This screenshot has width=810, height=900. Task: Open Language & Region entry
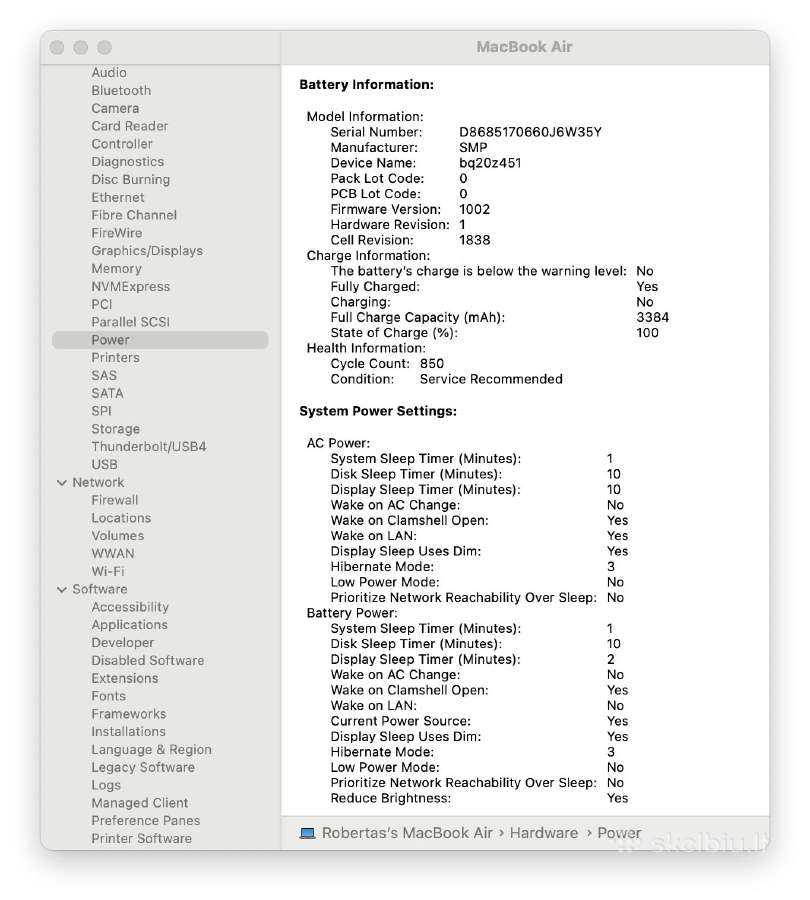[x=152, y=750]
